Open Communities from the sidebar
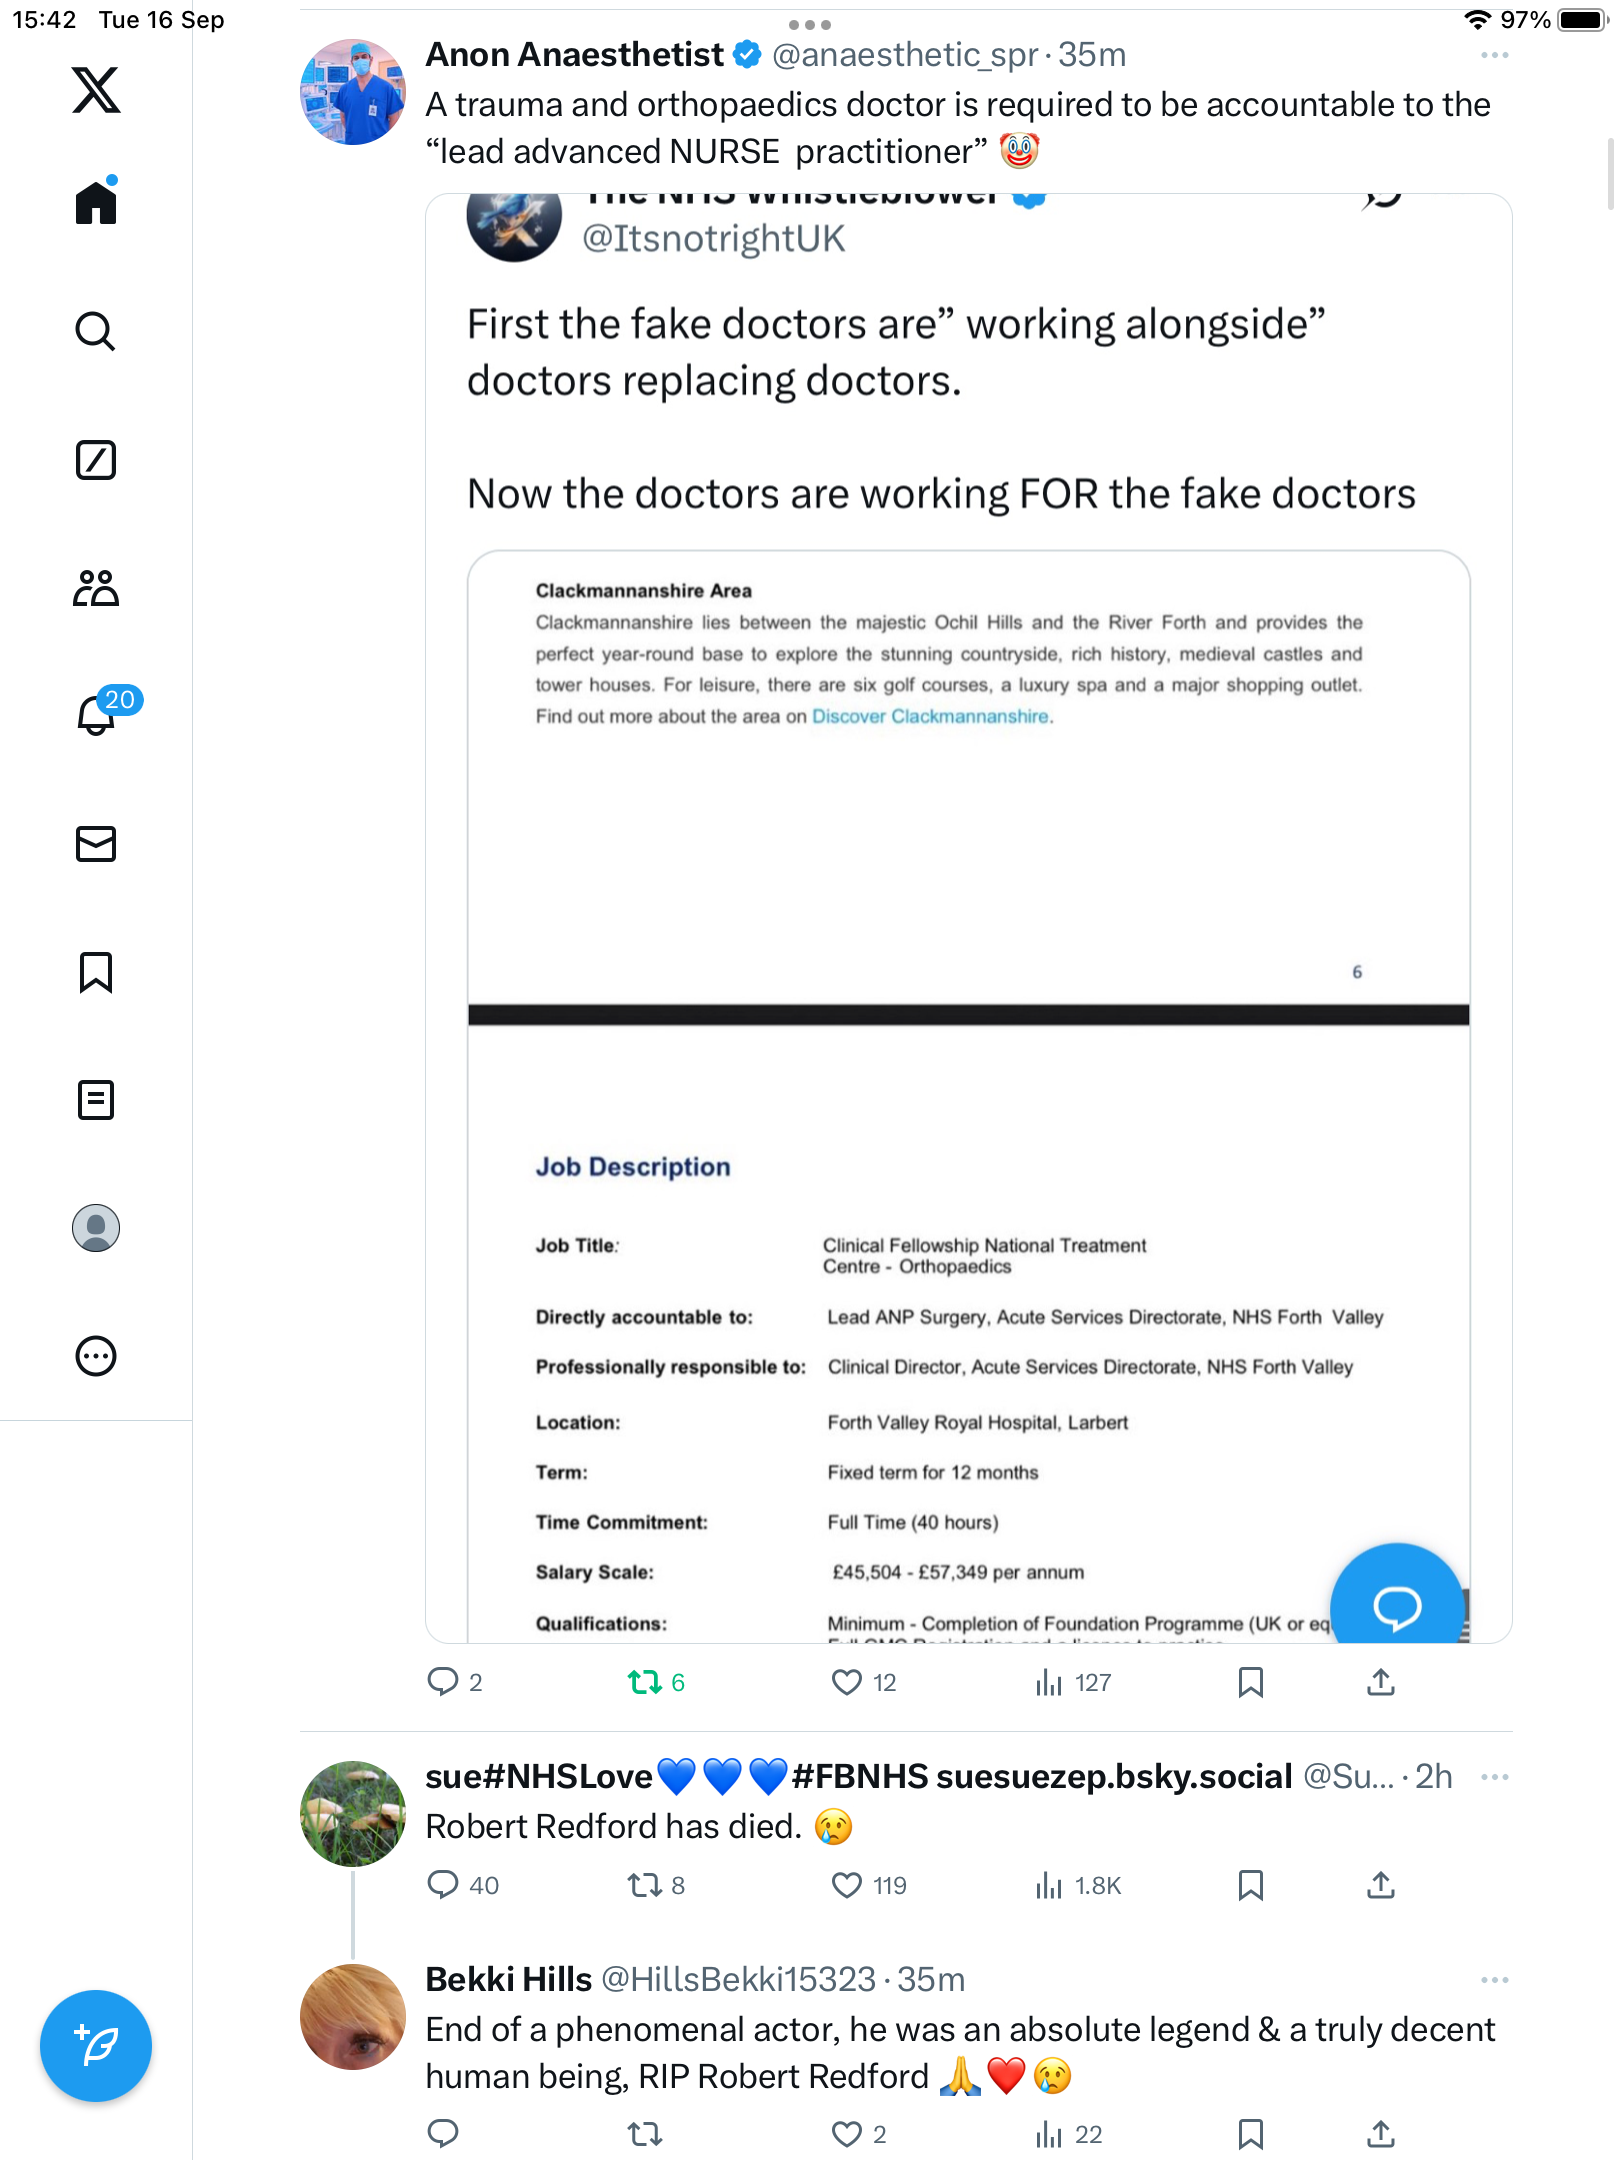 (x=96, y=588)
